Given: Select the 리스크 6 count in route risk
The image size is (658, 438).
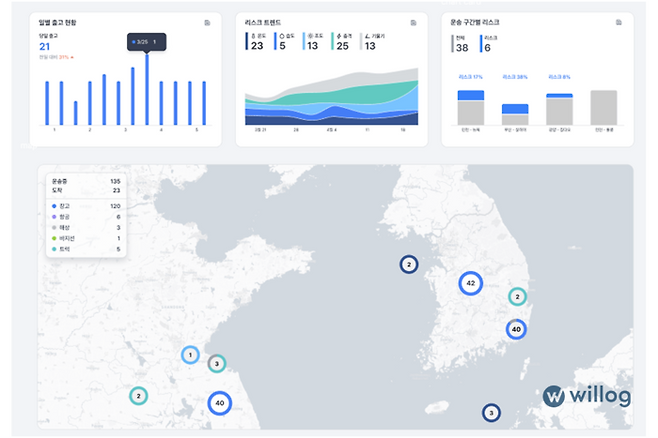Looking at the screenshot, I should [x=487, y=42].
